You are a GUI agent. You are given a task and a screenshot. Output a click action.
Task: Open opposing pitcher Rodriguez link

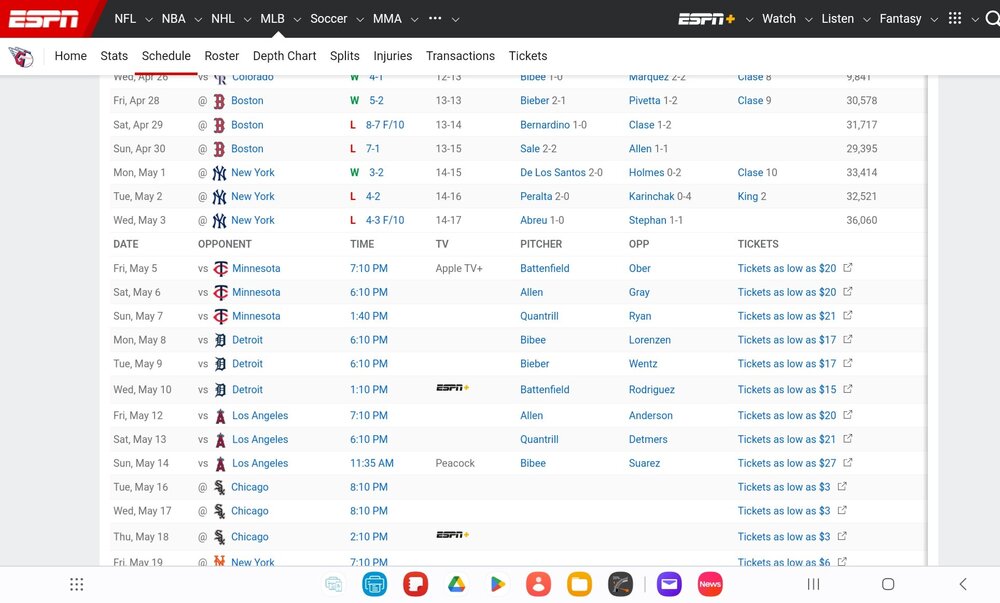click(x=652, y=389)
